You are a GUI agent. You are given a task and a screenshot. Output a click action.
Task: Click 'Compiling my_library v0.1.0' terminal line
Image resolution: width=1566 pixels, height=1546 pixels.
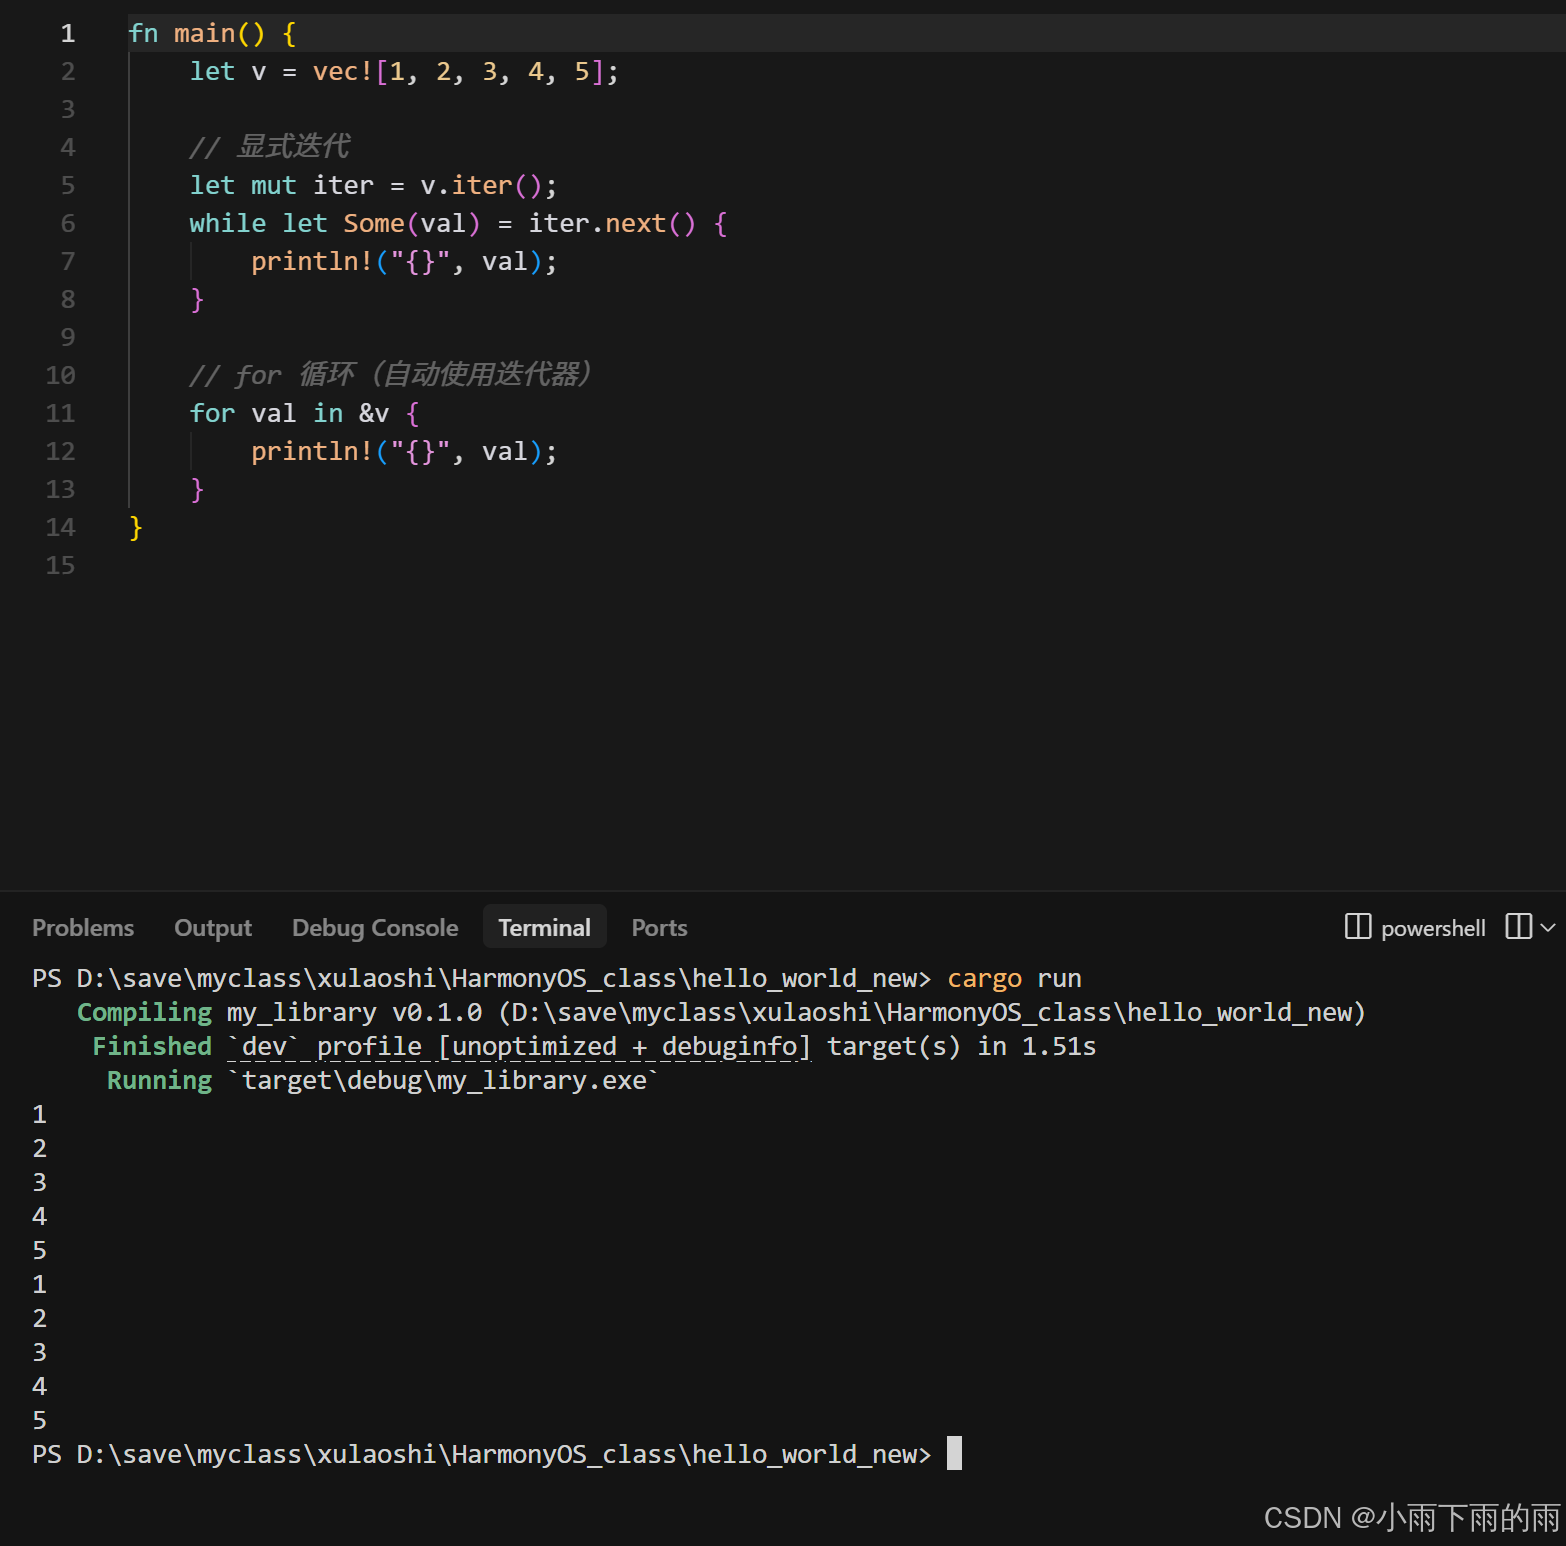click(721, 1012)
